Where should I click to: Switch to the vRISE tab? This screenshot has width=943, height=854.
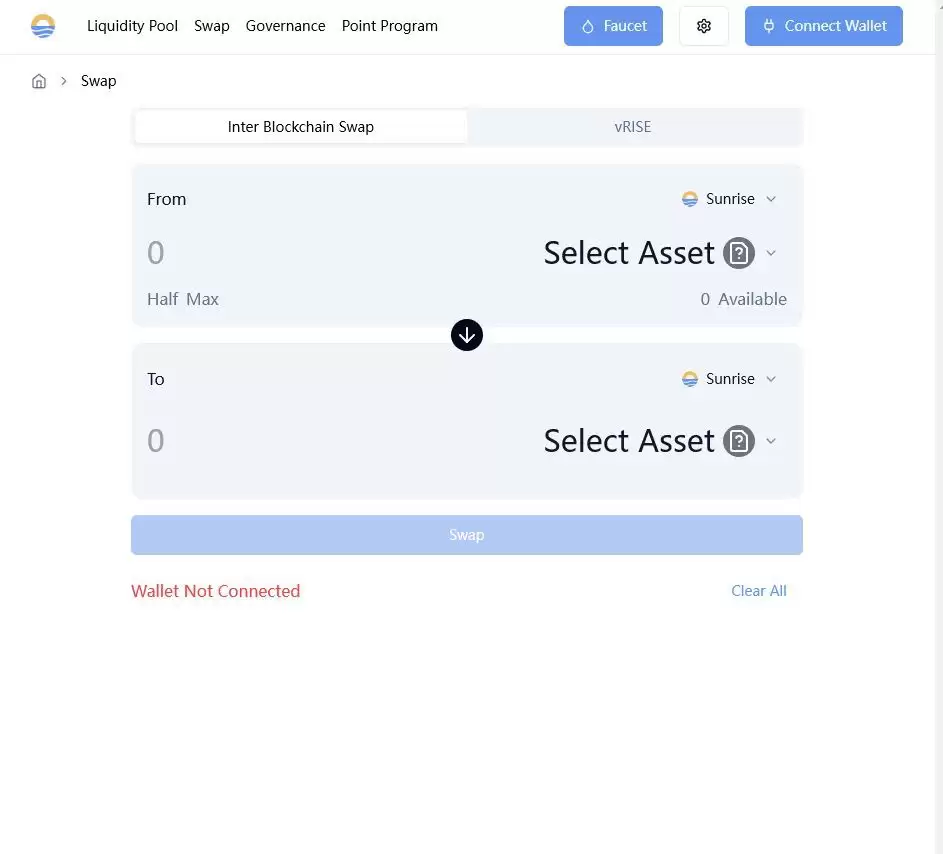coord(633,127)
